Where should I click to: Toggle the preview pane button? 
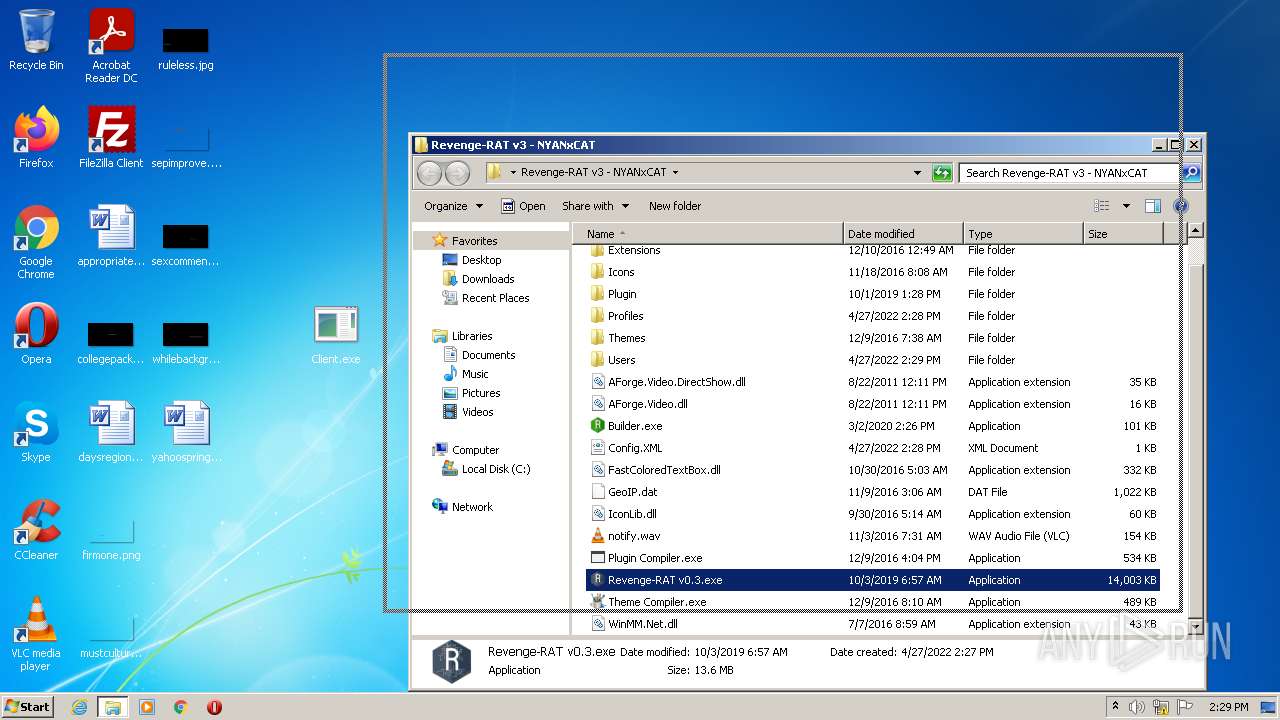click(x=1152, y=206)
